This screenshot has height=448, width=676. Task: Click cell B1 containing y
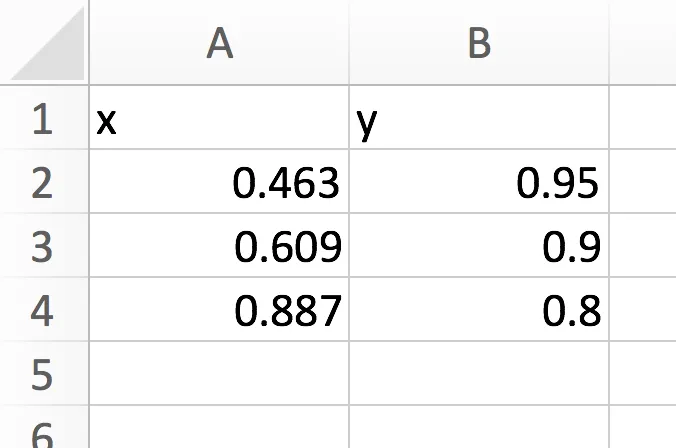point(479,117)
